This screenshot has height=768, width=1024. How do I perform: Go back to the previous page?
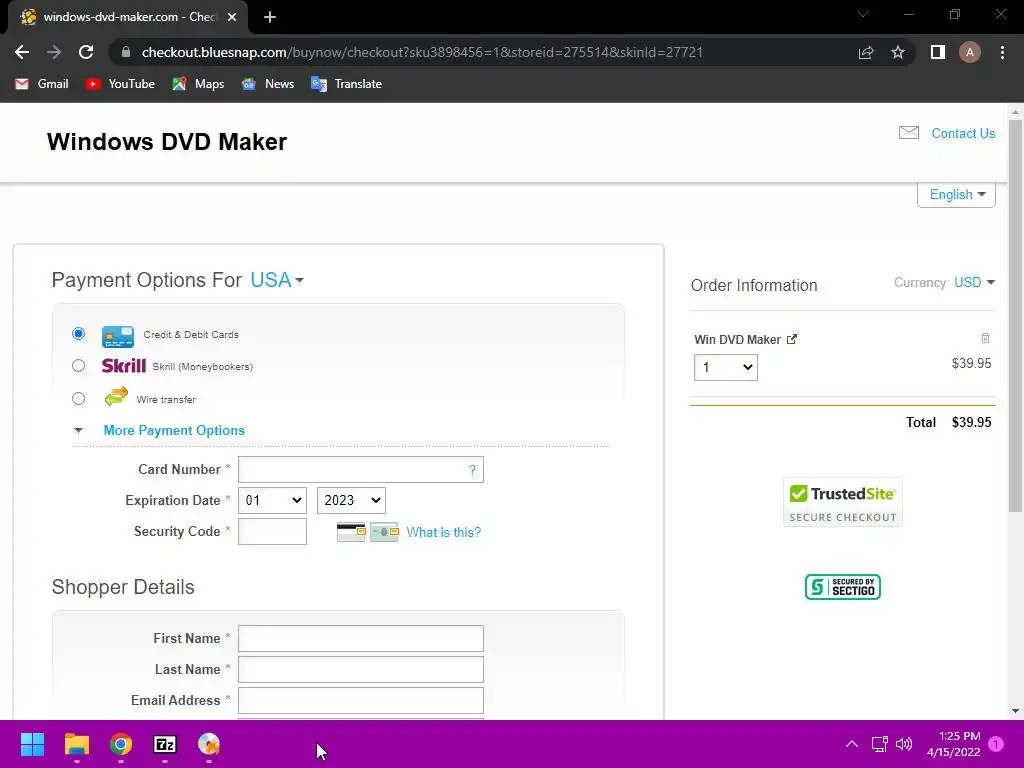click(22, 52)
